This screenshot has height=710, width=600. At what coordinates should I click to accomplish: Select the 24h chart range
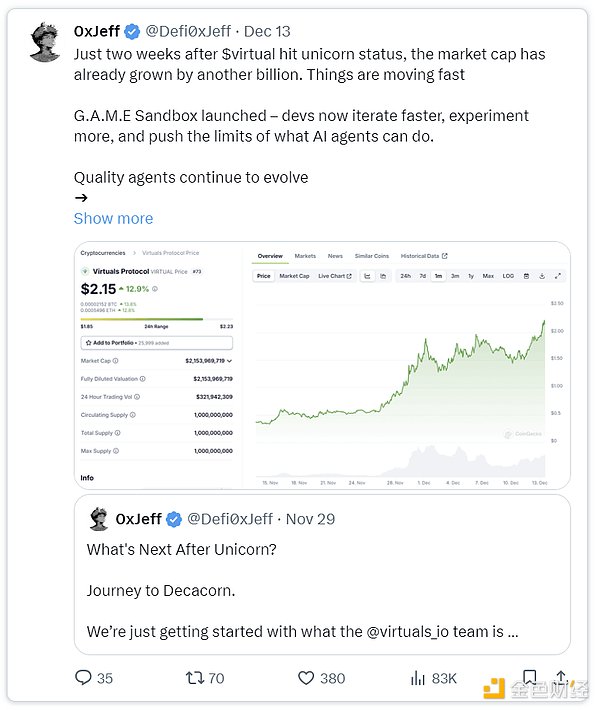[x=405, y=276]
